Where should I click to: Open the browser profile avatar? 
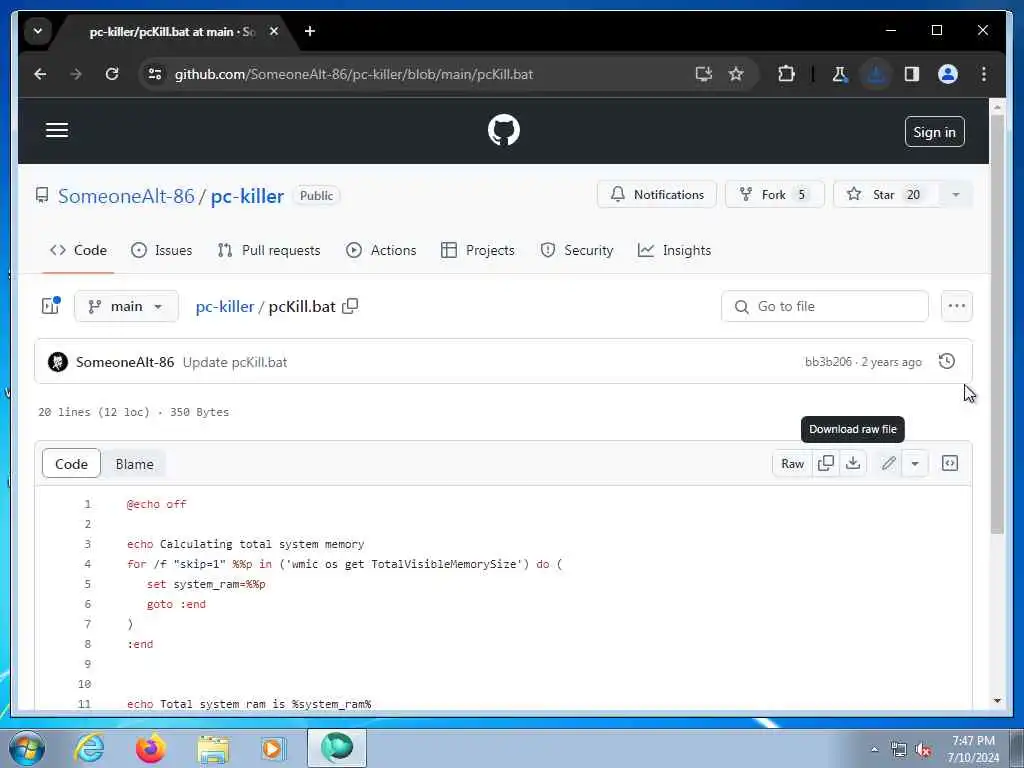(x=948, y=74)
